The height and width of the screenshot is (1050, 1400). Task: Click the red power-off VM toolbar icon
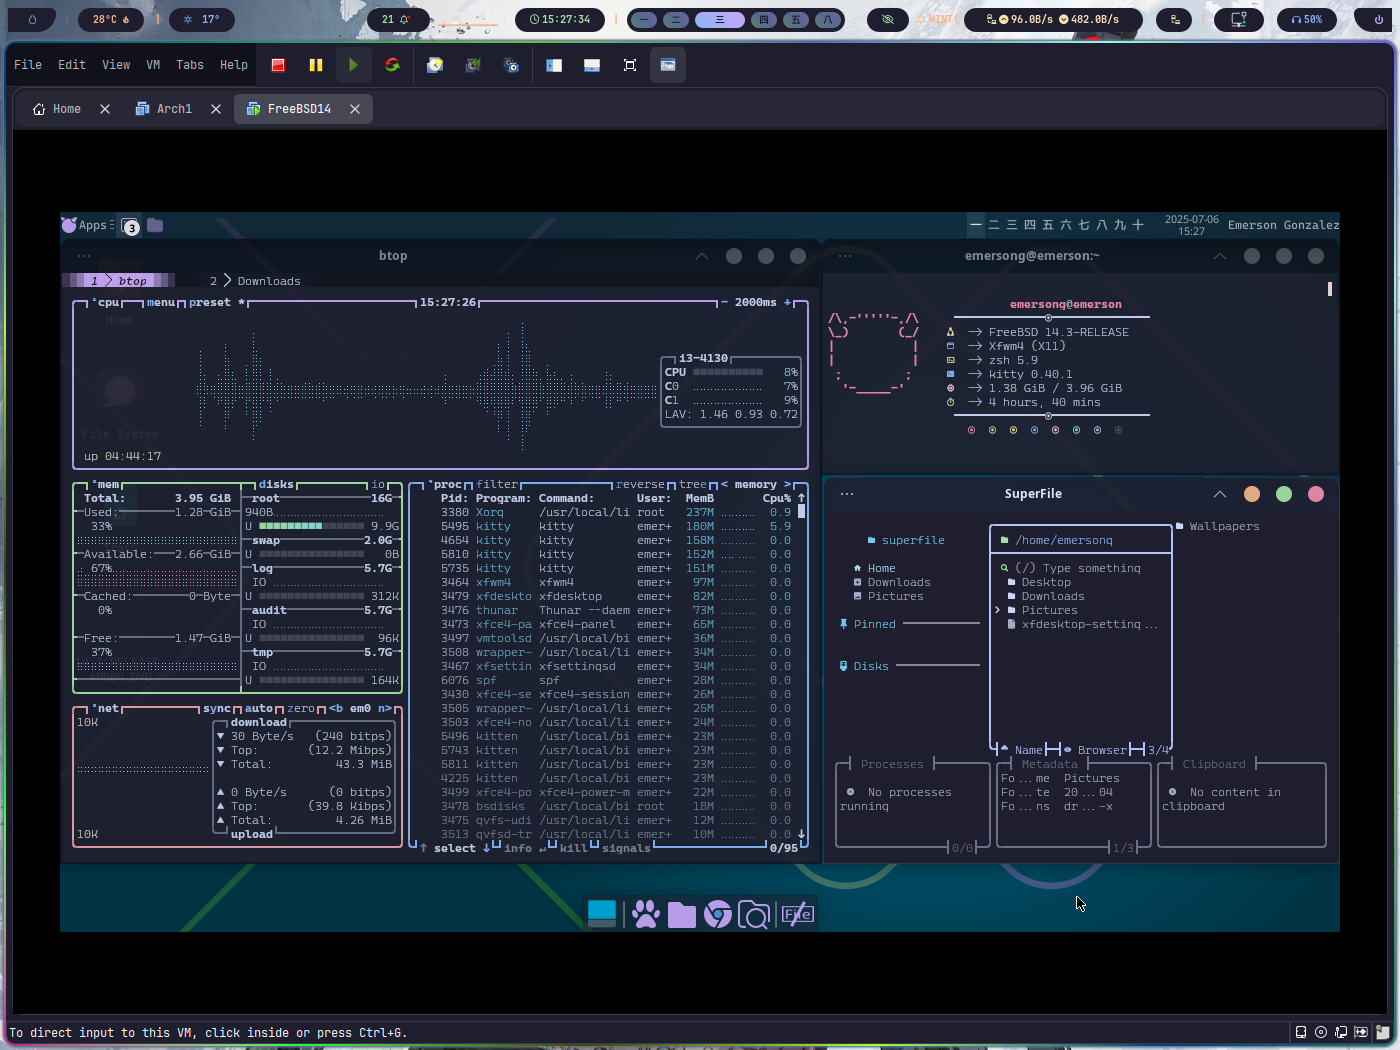click(x=278, y=65)
